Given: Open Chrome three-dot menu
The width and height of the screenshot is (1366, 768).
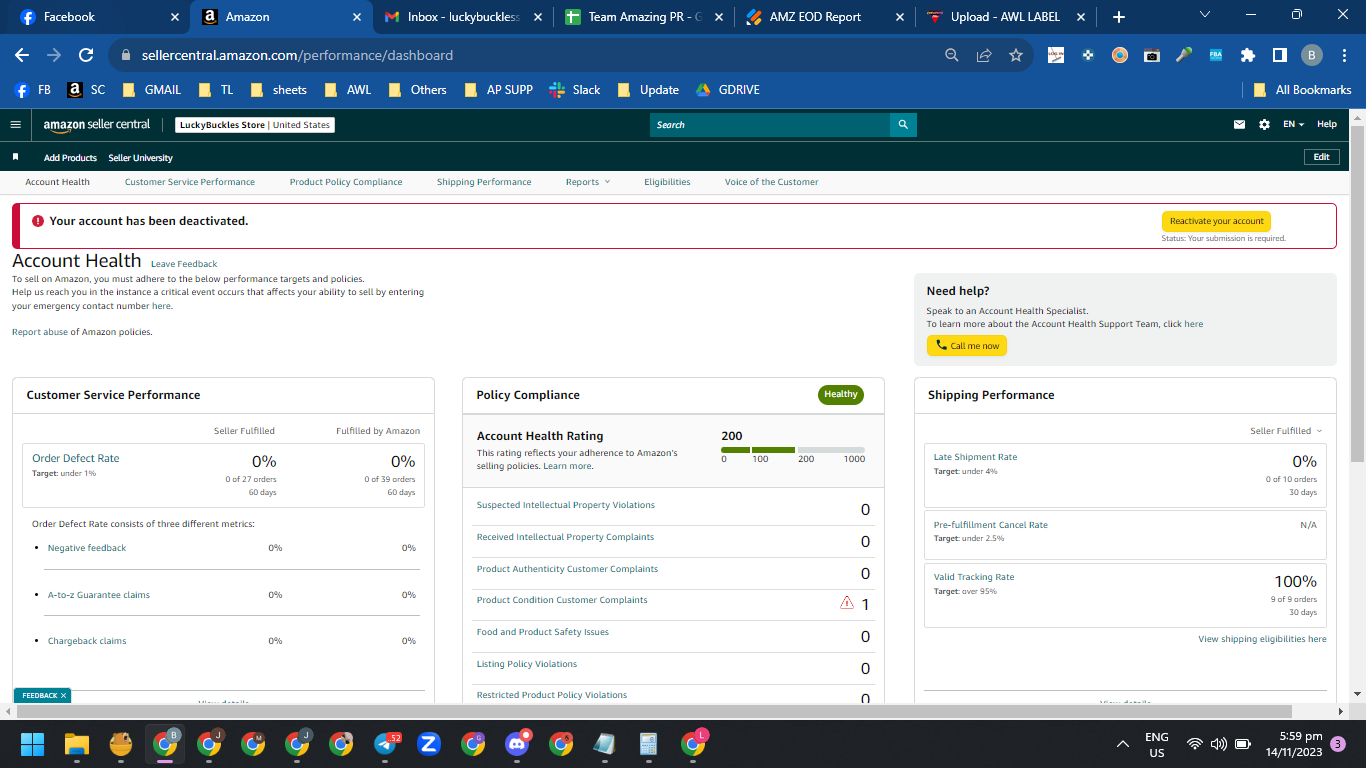Looking at the screenshot, I should pyautogui.click(x=1345, y=56).
